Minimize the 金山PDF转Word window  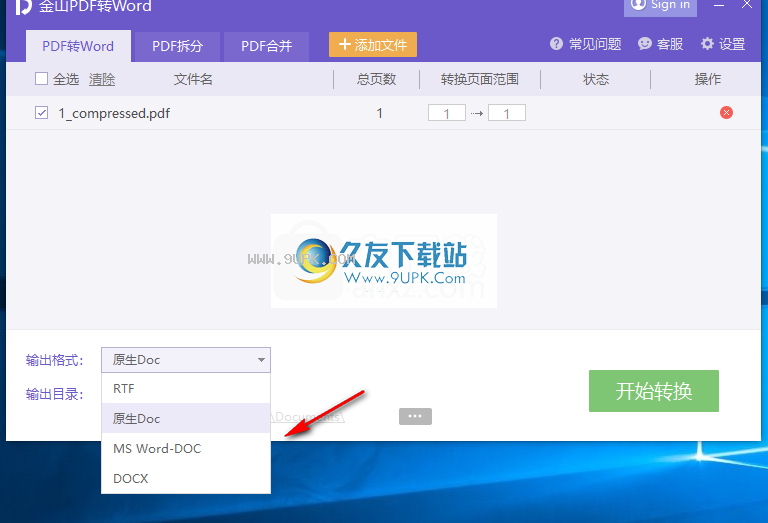(x=719, y=5)
